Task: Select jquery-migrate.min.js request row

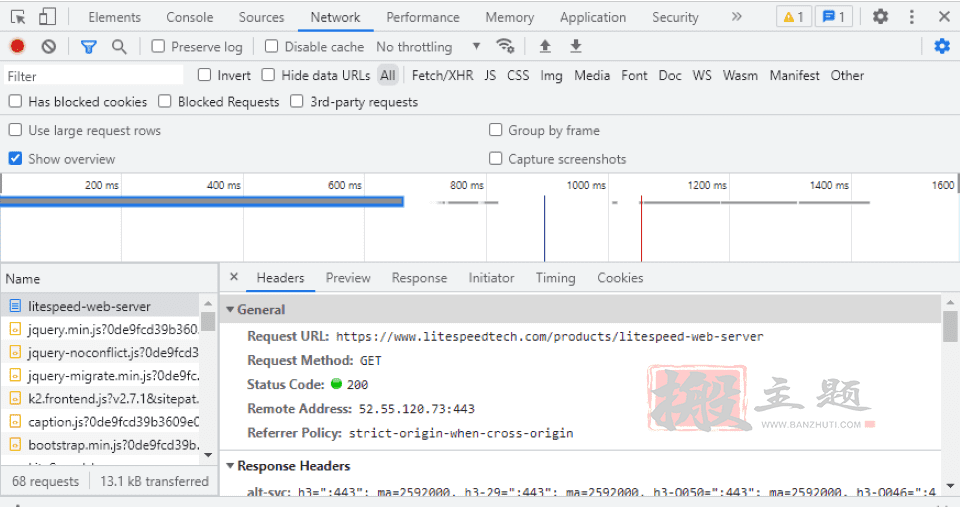Action: tap(100, 375)
